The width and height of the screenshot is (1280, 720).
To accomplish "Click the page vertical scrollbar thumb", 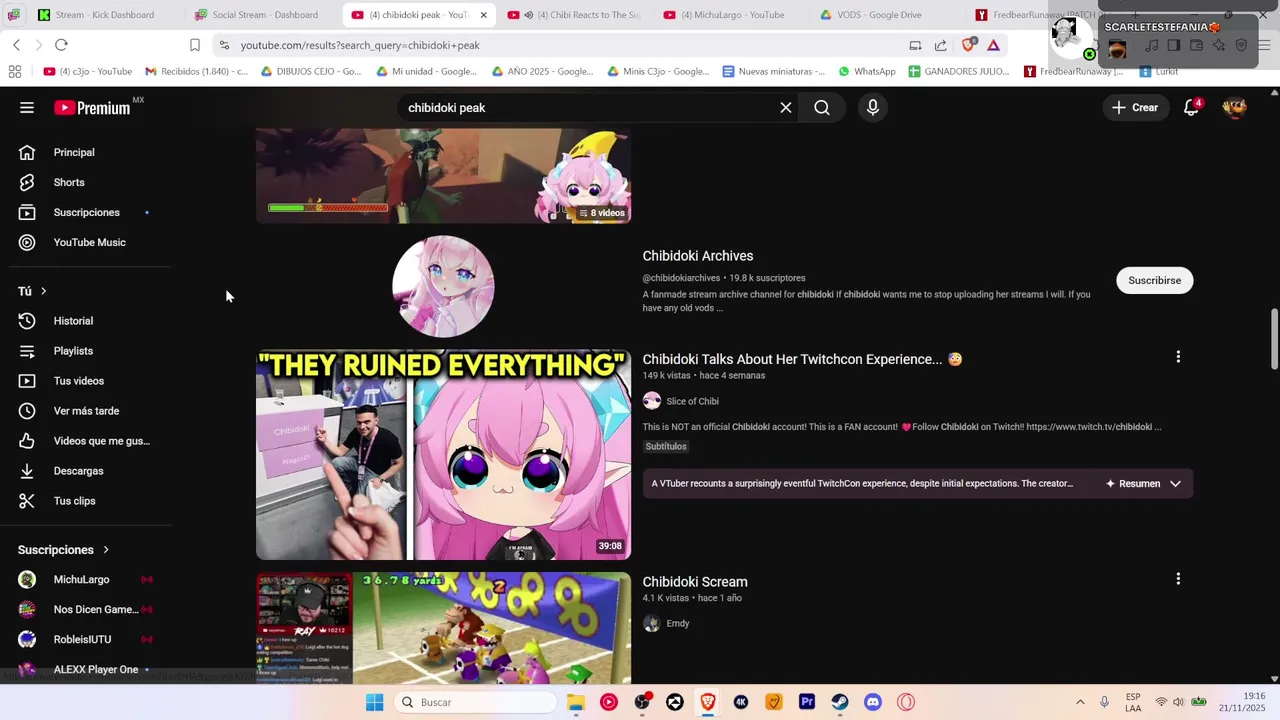I will point(1274,339).
